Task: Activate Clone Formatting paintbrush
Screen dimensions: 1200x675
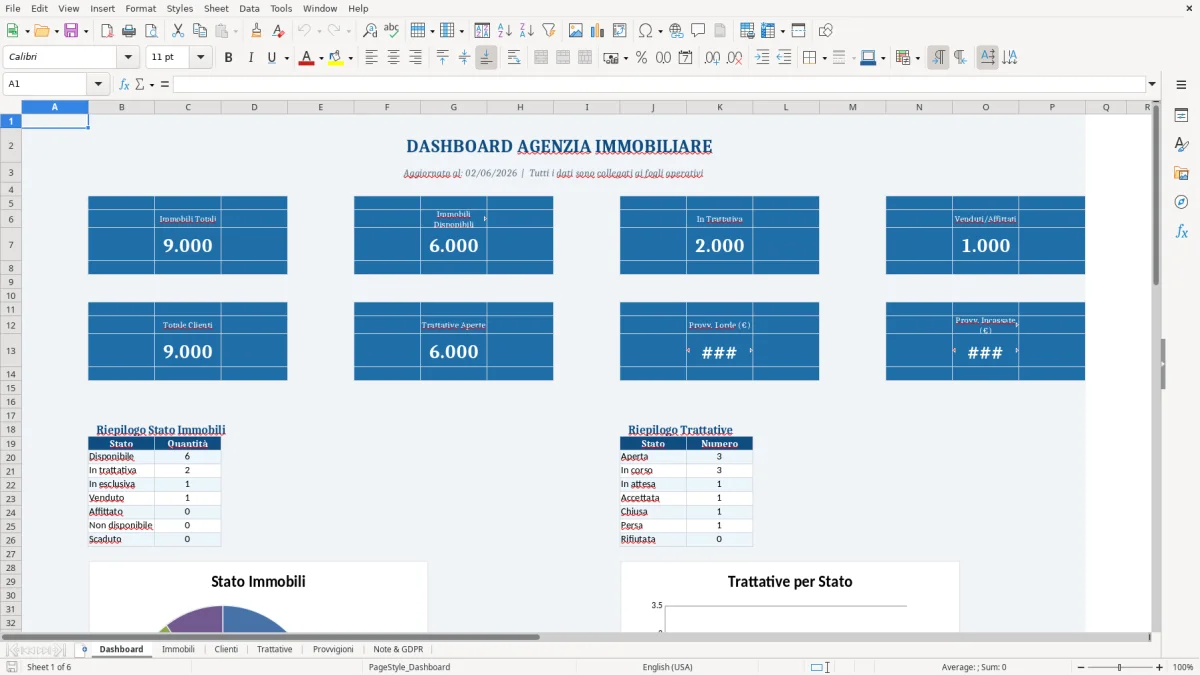Action: [x=257, y=31]
